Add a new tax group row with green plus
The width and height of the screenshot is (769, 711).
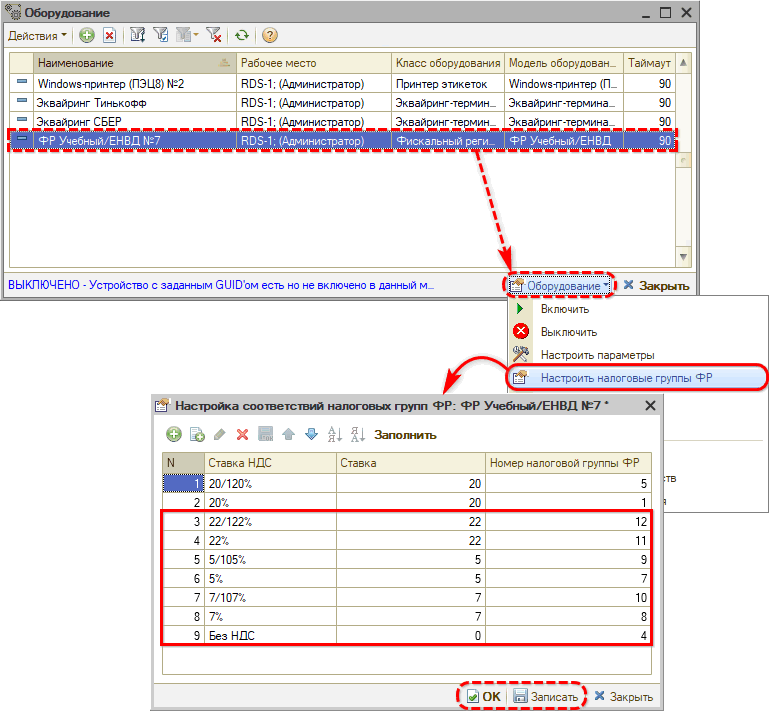click(174, 434)
